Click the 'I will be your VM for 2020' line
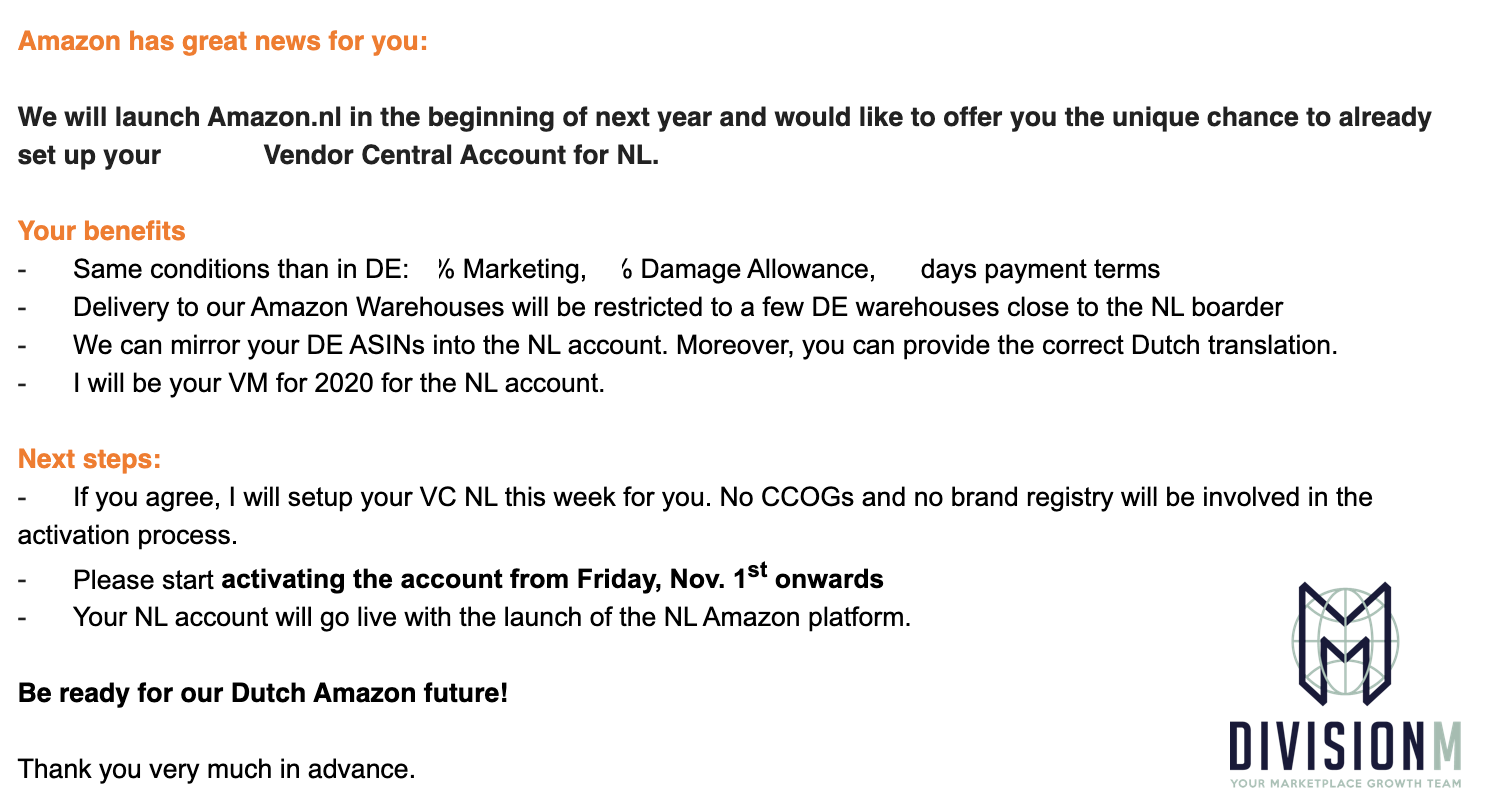The width and height of the screenshot is (1498, 806). coord(339,383)
